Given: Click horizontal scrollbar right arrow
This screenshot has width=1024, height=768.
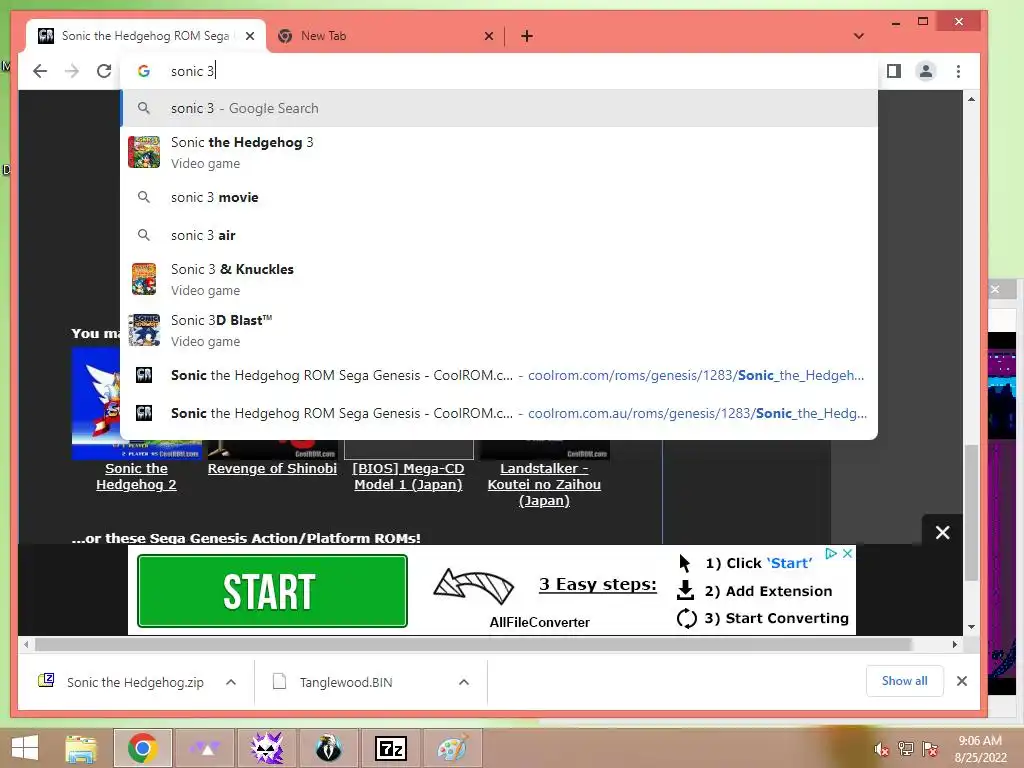Looking at the screenshot, I should (x=954, y=645).
